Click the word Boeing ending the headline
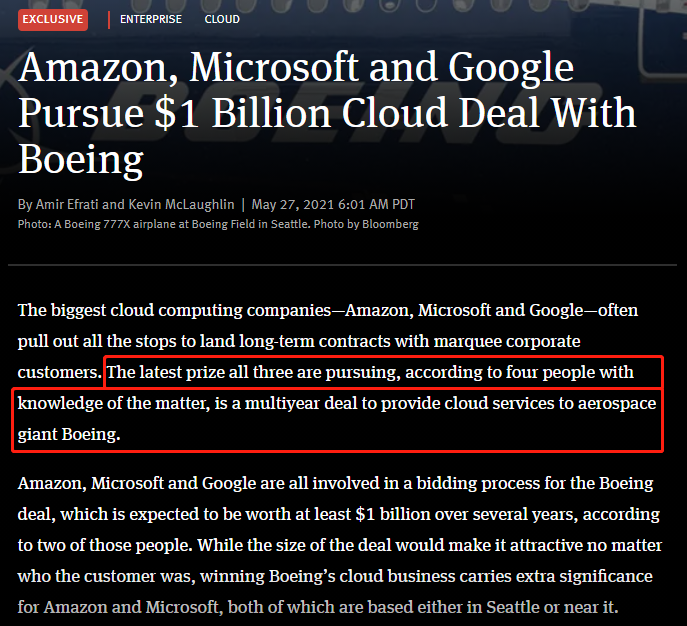This screenshot has width=687, height=626. 81,159
